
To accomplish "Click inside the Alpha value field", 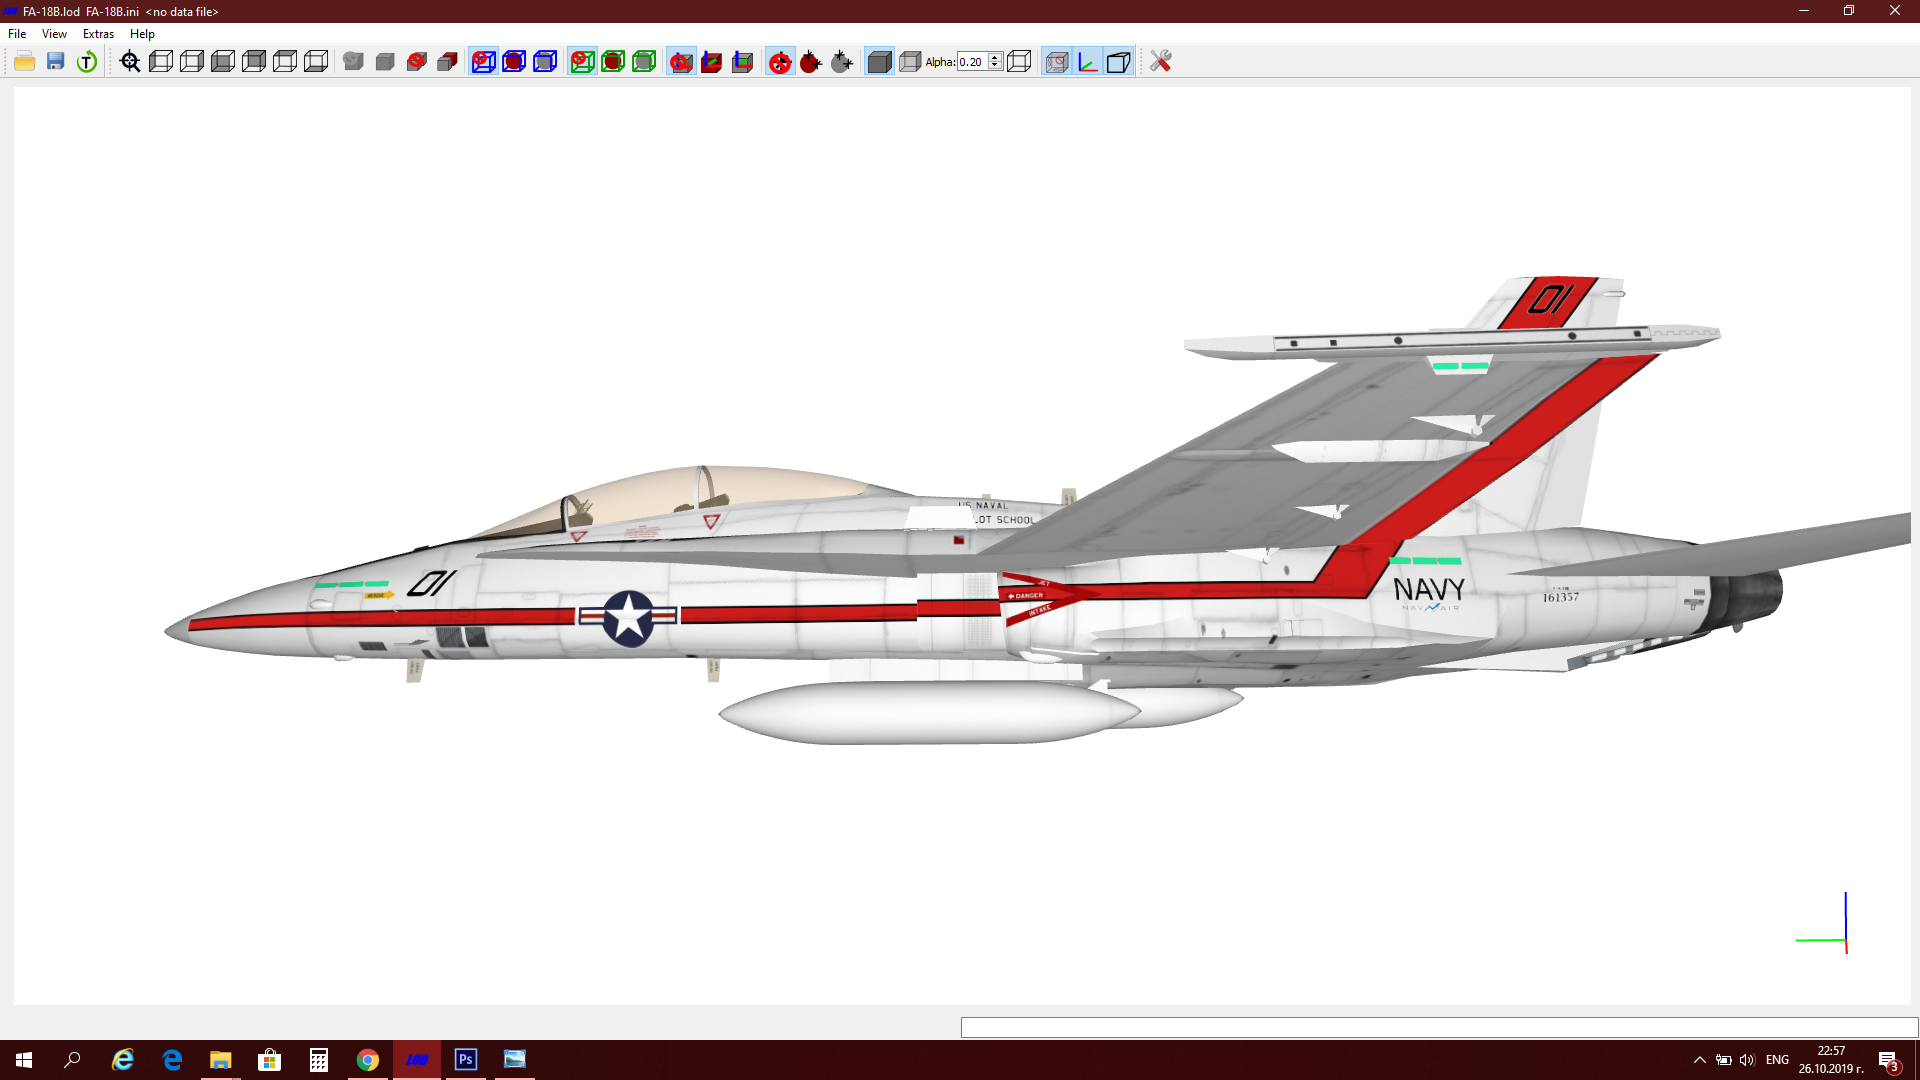I will pyautogui.click(x=972, y=62).
